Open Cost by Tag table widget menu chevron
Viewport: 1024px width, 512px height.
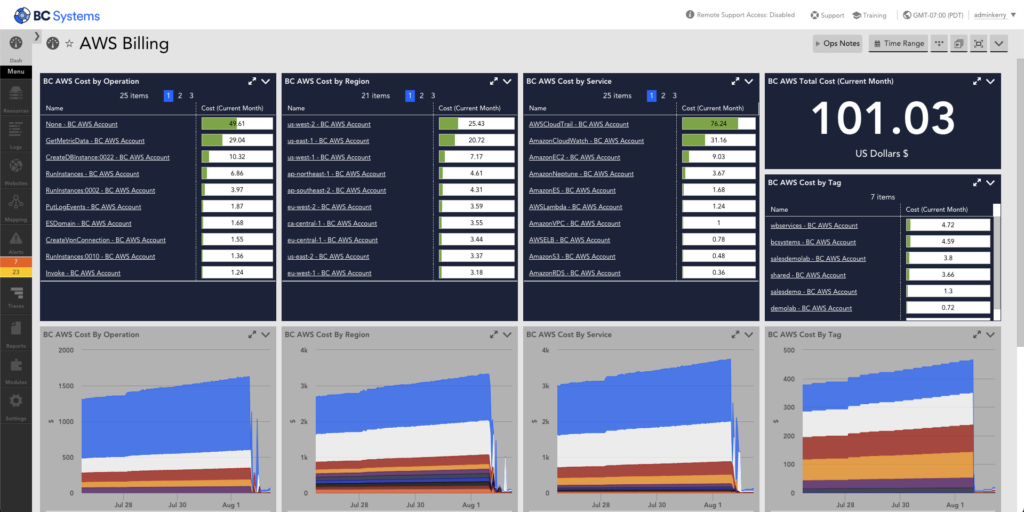pyautogui.click(x=991, y=183)
